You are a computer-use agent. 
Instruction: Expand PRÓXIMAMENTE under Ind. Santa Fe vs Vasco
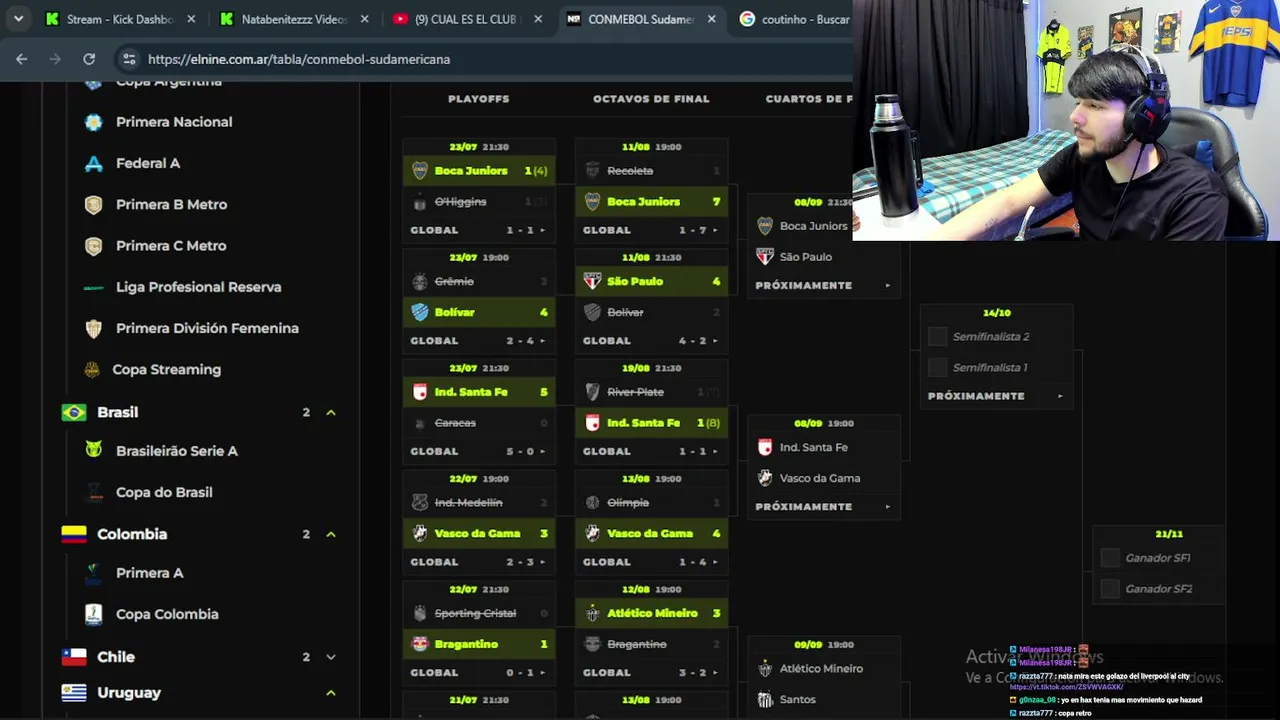[x=824, y=507]
